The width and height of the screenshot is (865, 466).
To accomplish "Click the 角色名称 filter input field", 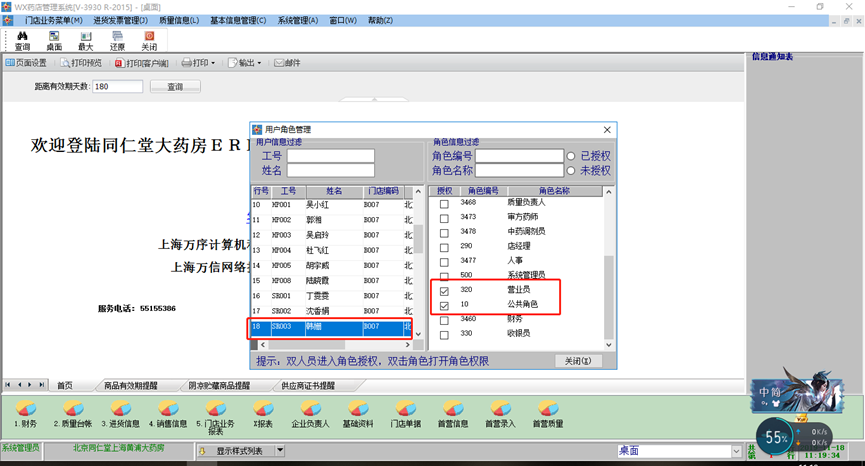I will click(x=519, y=170).
